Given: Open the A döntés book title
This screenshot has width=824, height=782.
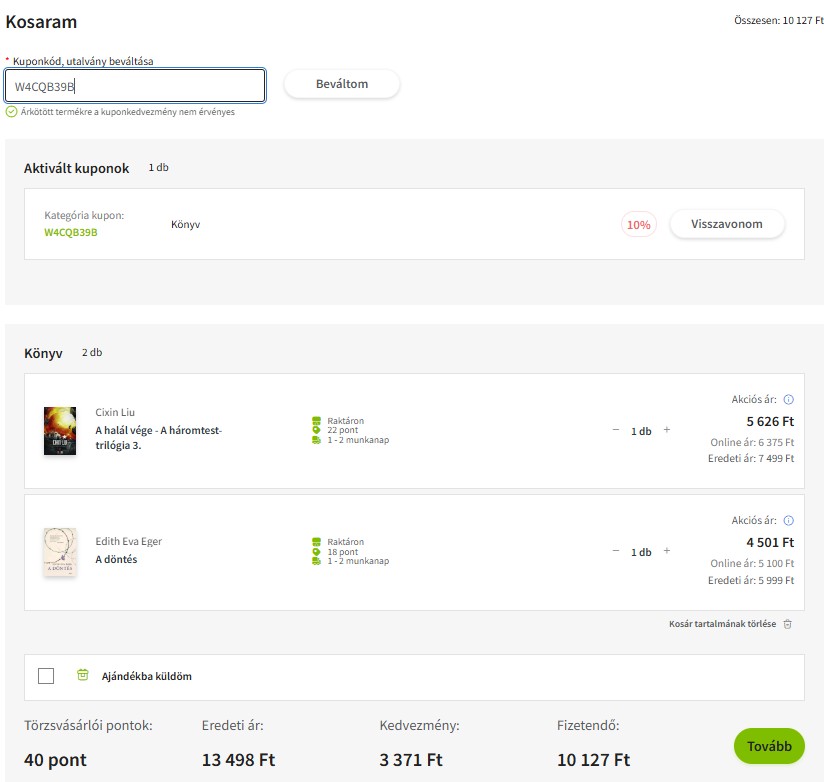Looking at the screenshot, I should 116,559.
